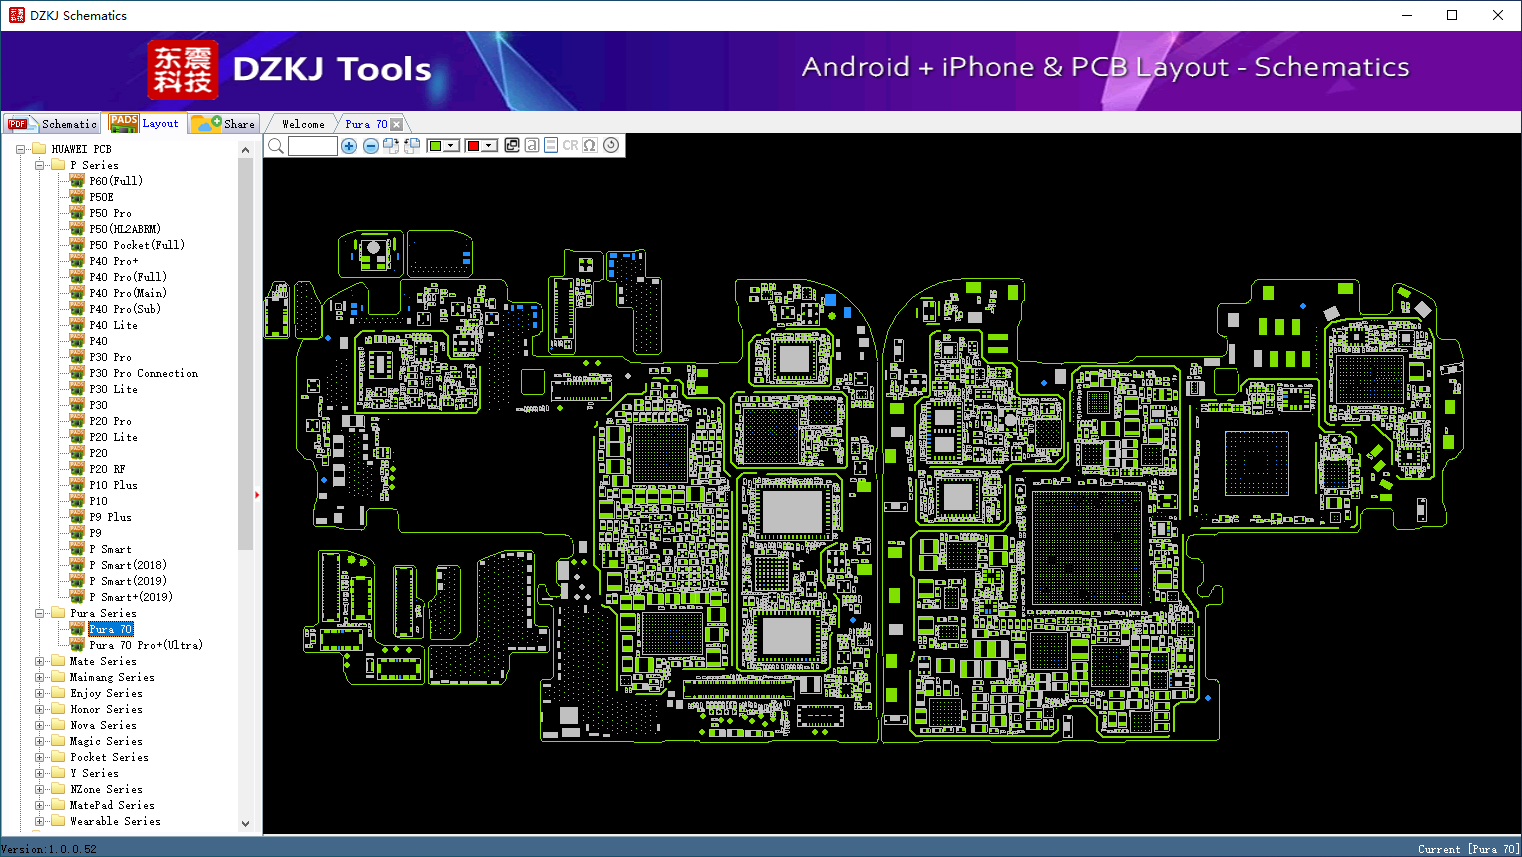
Task: Click the P30 Pro PADS file icon
Action: click(77, 357)
